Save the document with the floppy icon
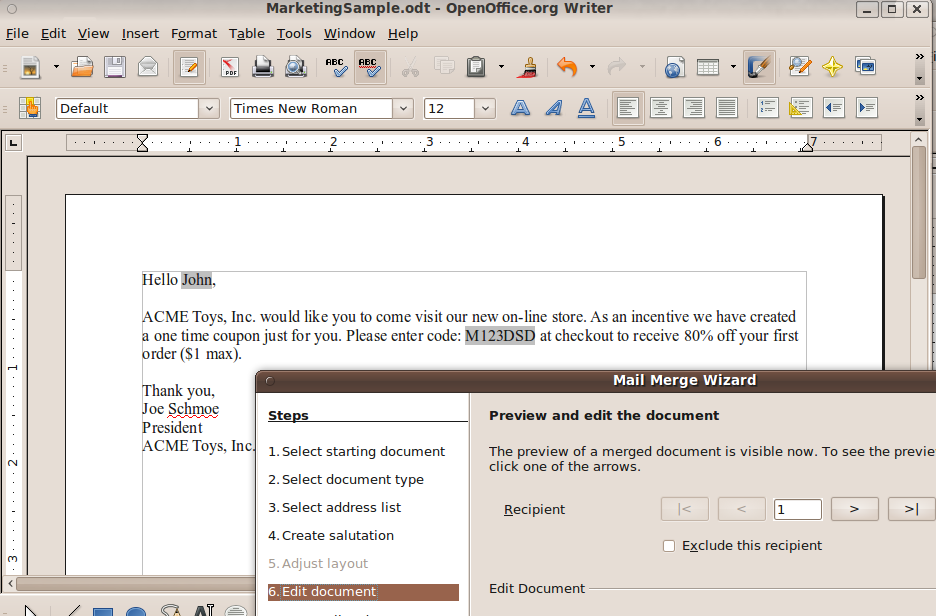The image size is (936, 616). click(115, 67)
